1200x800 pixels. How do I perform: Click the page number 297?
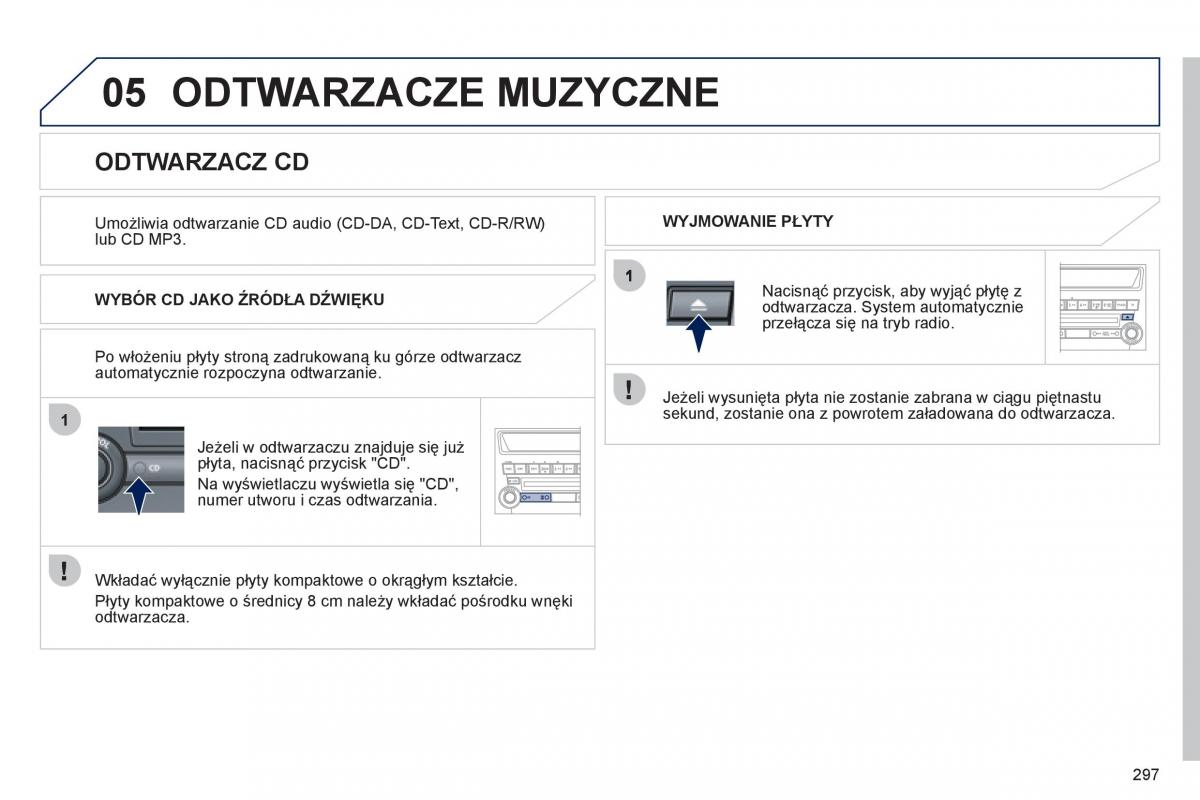(1146, 774)
